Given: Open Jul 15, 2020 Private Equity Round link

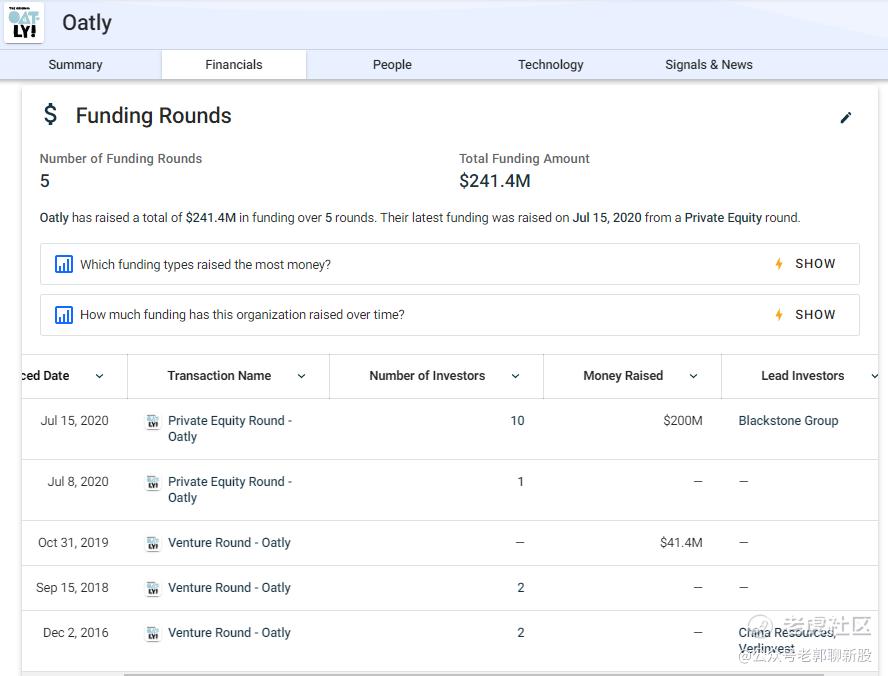Looking at the screenshot, I should click(x=230, y=429).
